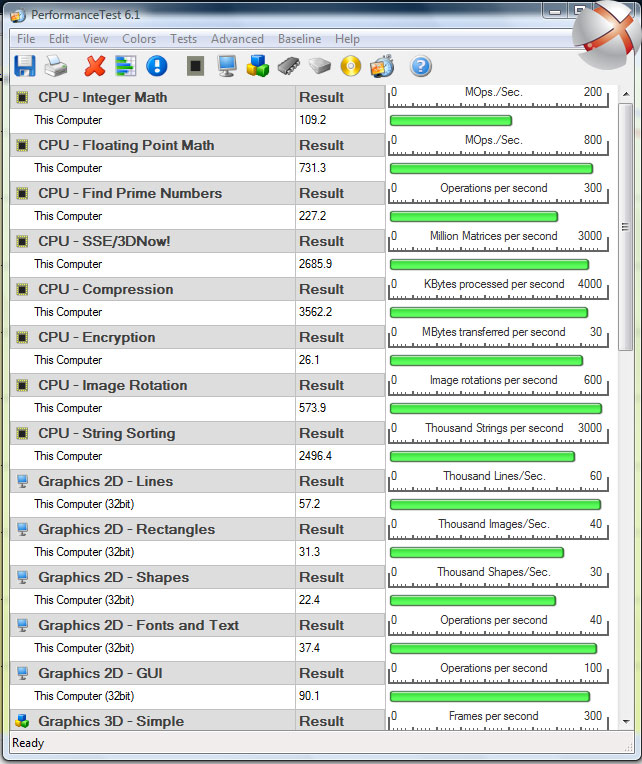Image resolution: width=642 pixels, height=764 pixels.
Task: Select the CPU - Floating Point Math header
Action: (197, 145)
